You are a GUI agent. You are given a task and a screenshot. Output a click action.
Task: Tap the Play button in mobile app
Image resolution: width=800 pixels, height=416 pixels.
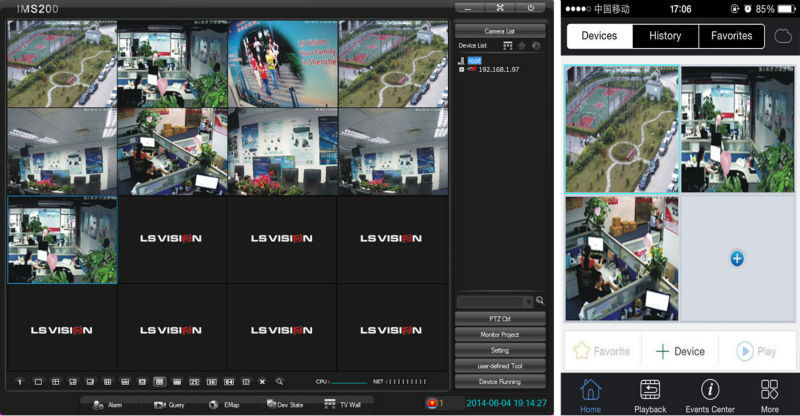click(x=757, y=351)
